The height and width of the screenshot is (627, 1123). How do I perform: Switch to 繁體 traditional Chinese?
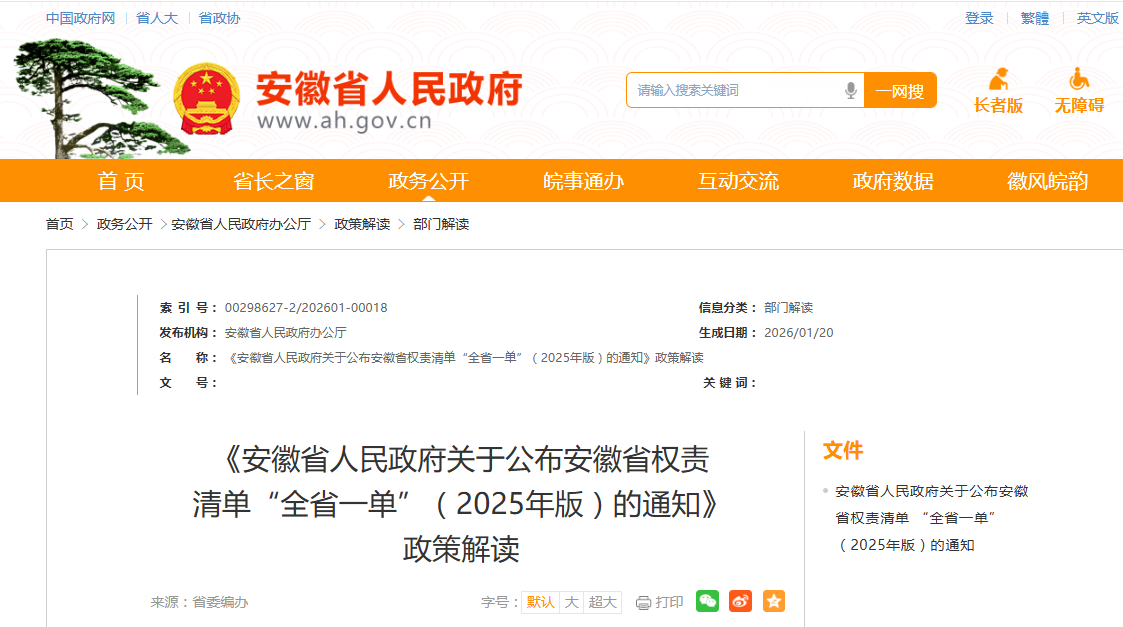click(x=1034, y=18)
